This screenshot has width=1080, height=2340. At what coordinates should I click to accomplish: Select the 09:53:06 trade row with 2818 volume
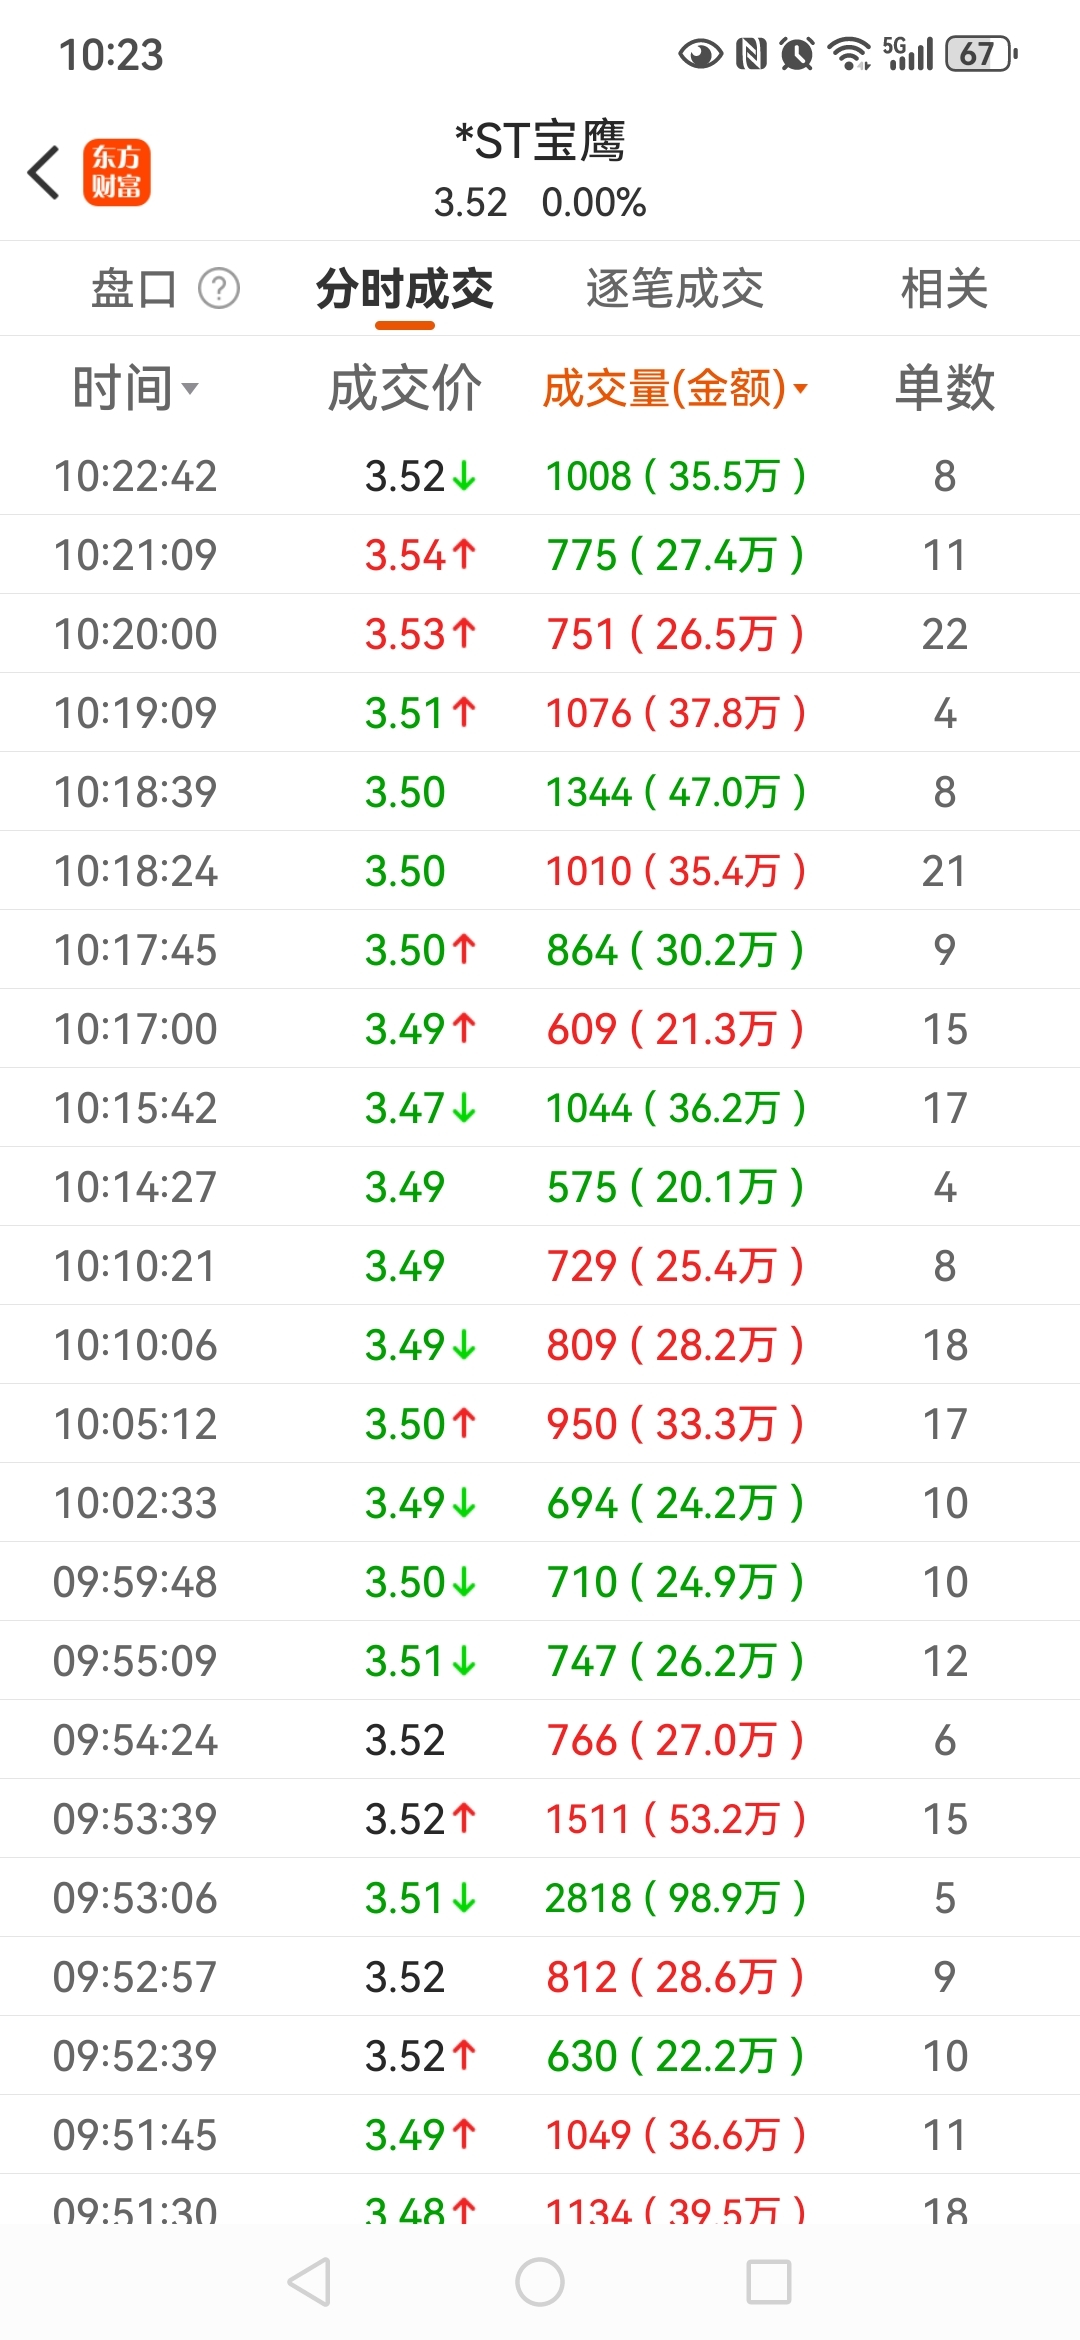pos(540,1898)
